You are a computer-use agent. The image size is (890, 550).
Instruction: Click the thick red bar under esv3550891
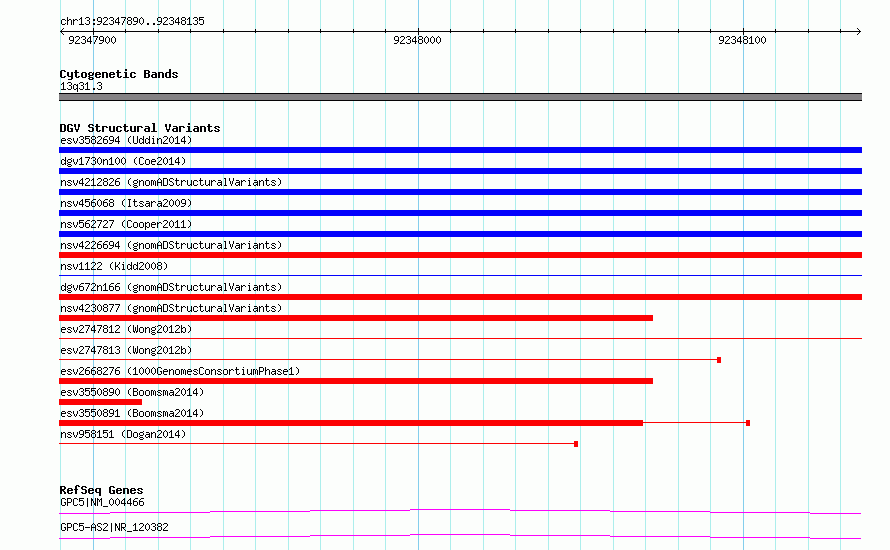(x=351, y=423)
